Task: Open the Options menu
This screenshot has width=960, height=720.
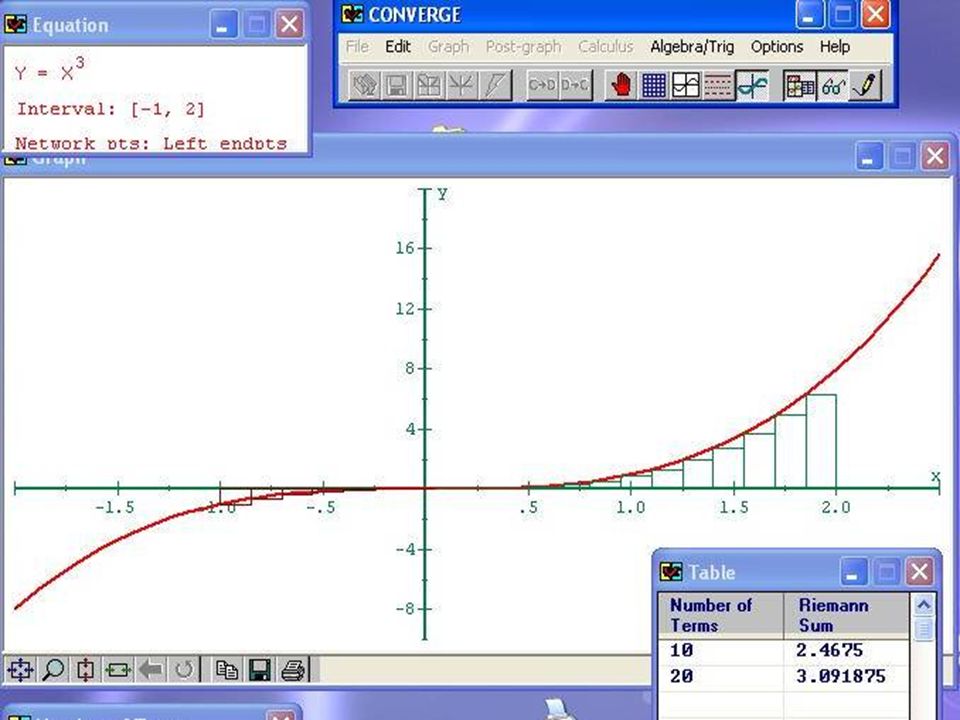Action: [777, 47]
